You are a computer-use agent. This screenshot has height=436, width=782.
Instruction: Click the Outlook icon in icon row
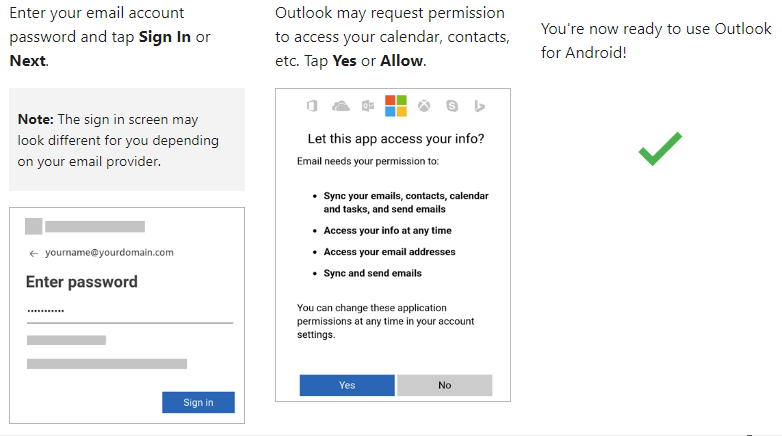[x=368, y=106]
